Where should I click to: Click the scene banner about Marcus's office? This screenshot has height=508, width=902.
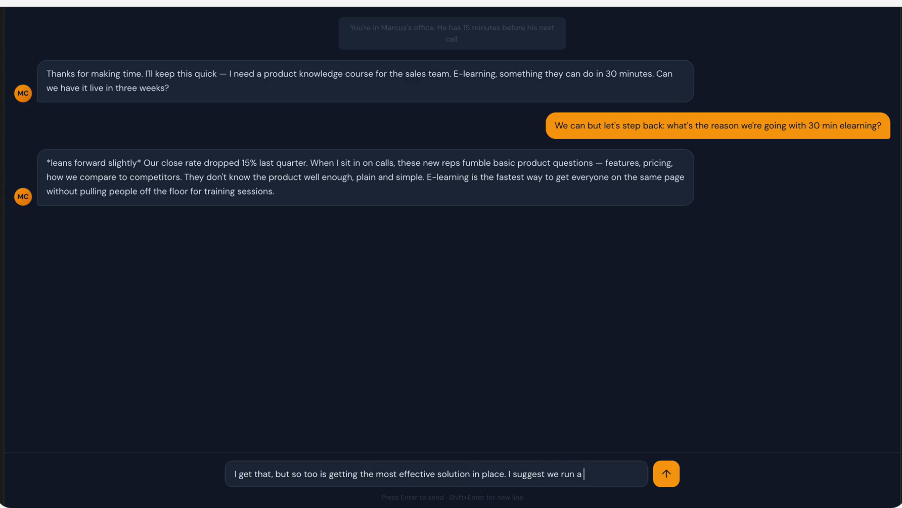click(x=452, y=33)
